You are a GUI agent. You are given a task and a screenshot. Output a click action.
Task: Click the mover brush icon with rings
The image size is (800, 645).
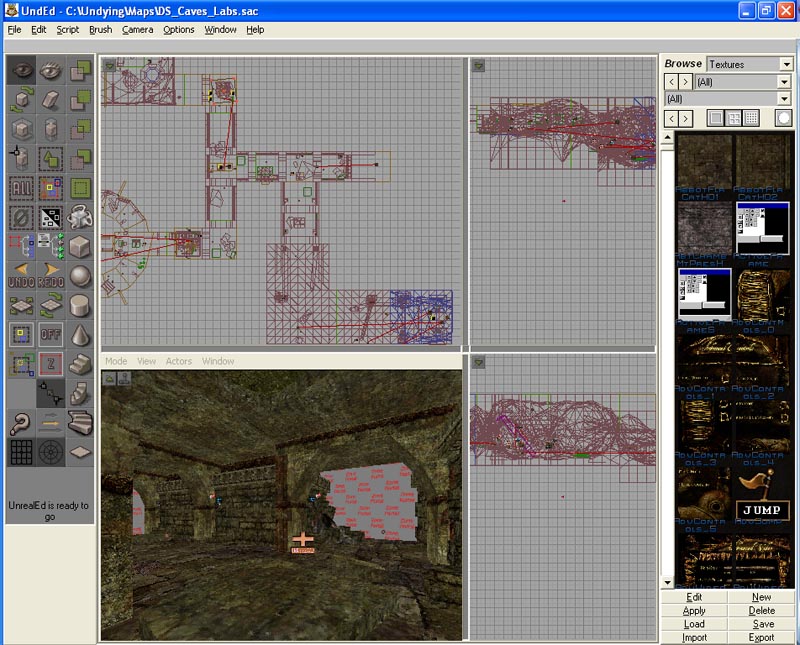click(x=80, y=217)
